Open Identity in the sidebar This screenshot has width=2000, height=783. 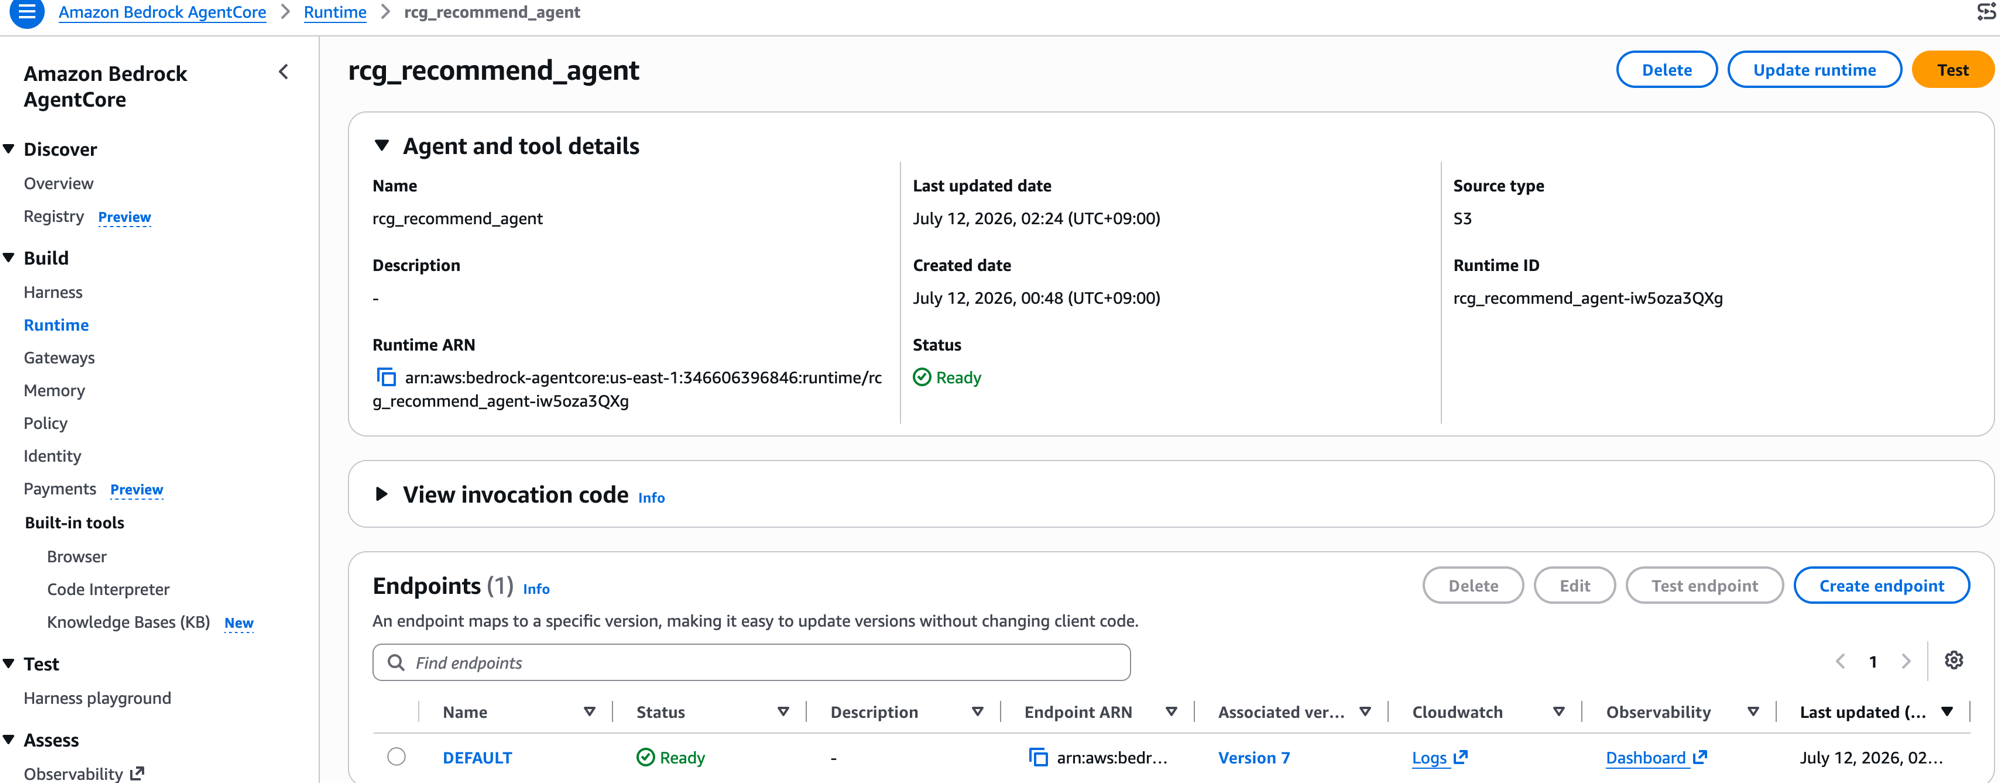52,456
